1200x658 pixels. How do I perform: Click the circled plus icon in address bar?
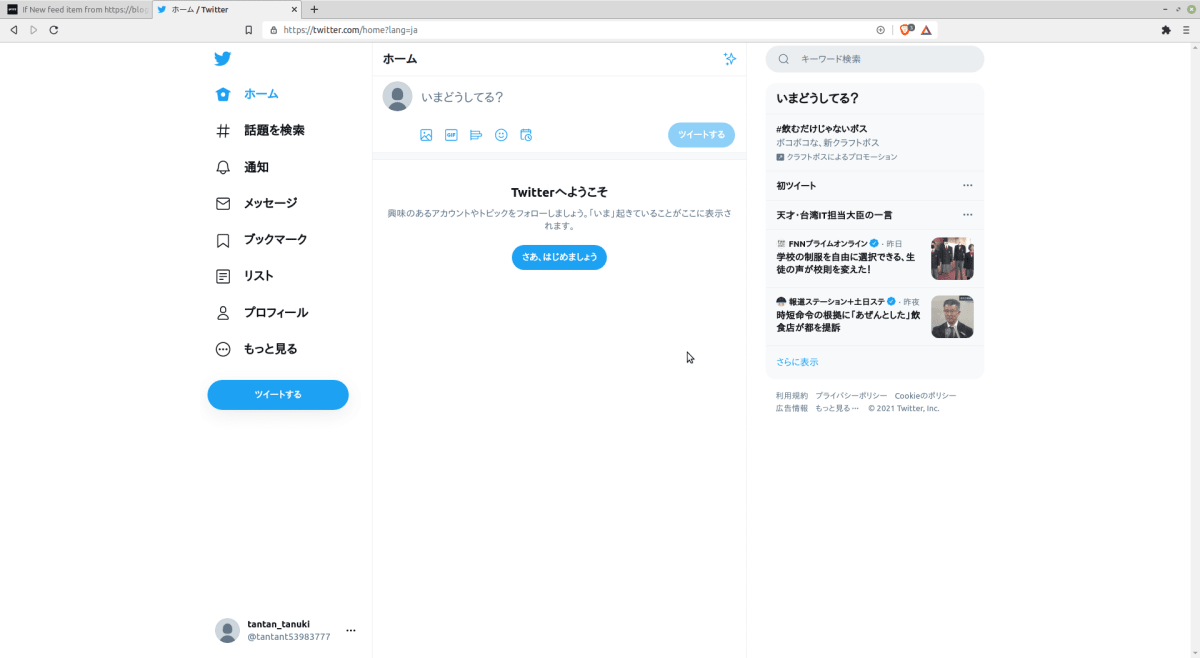tap(880, 30)
